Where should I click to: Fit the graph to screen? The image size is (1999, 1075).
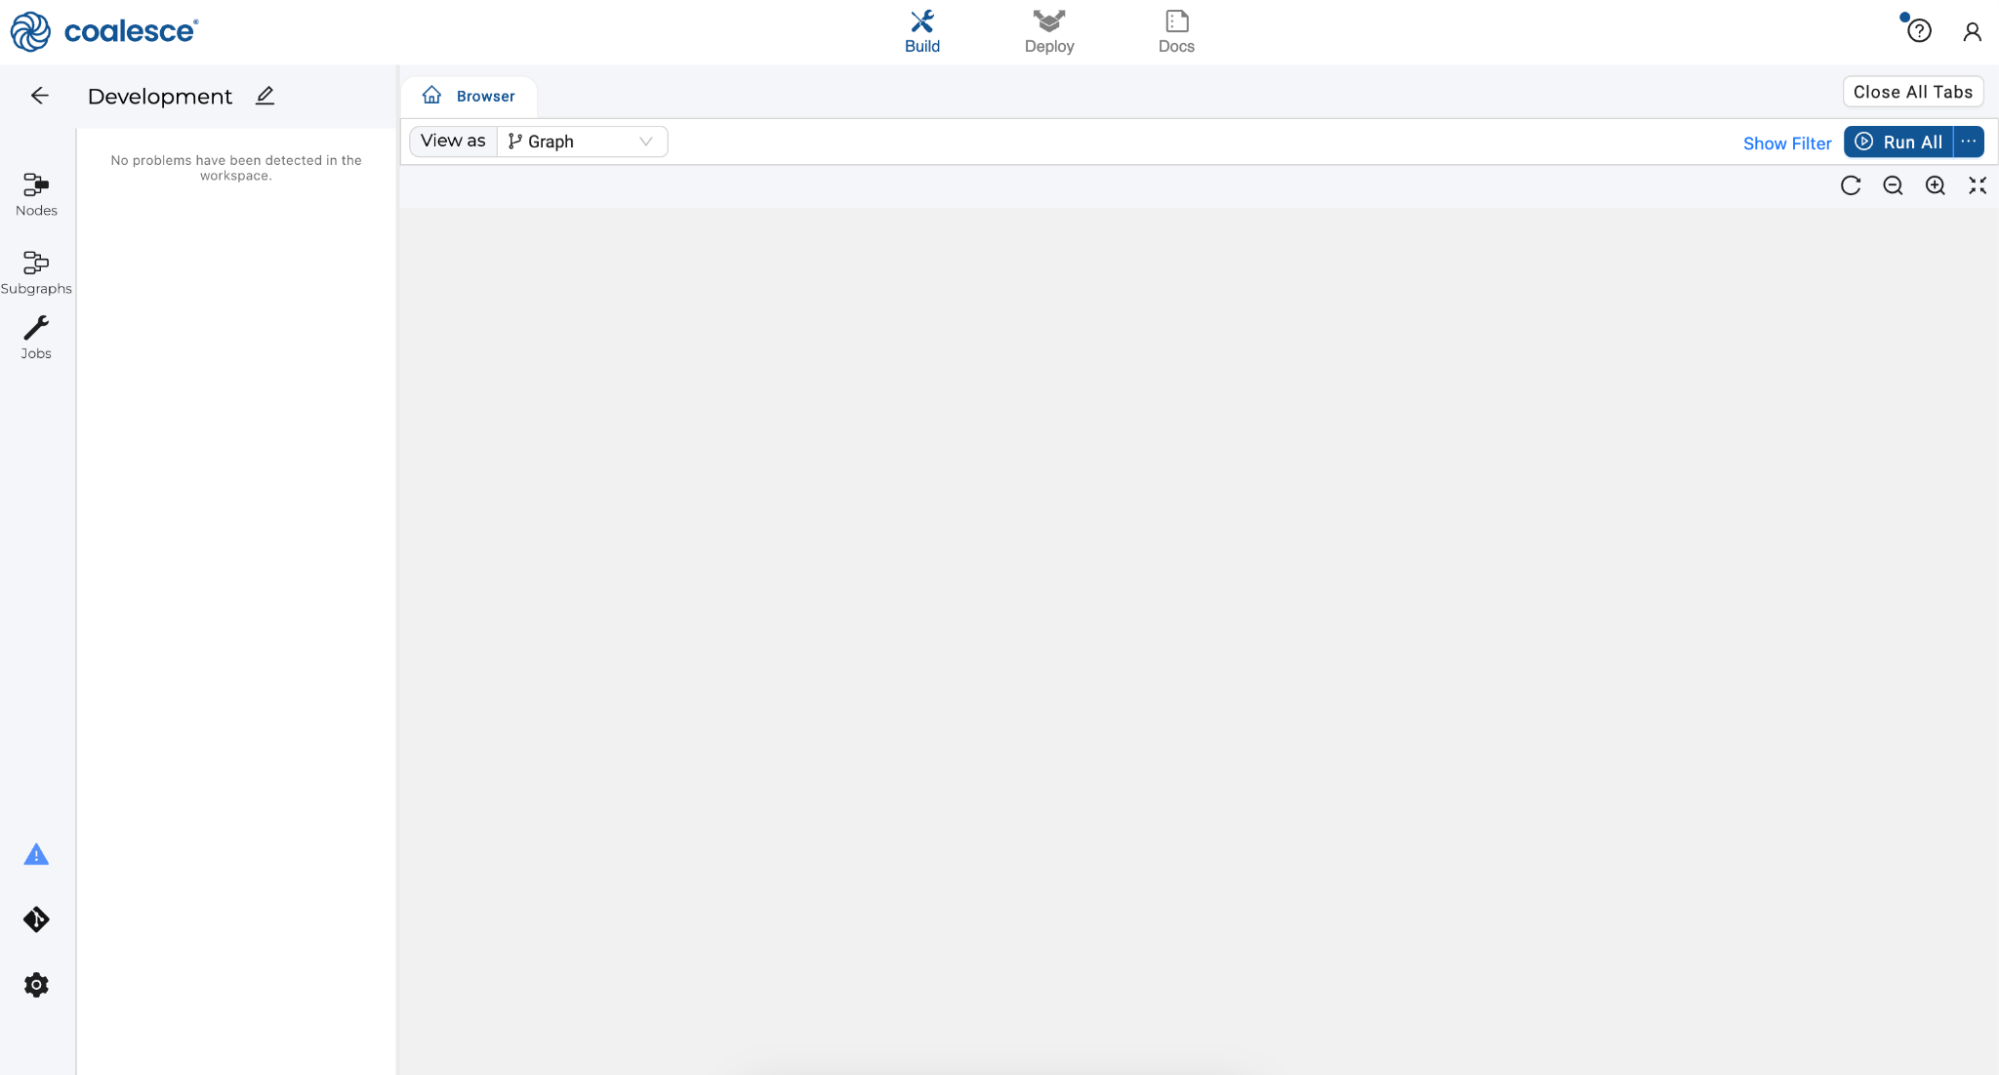point(1977,186)
